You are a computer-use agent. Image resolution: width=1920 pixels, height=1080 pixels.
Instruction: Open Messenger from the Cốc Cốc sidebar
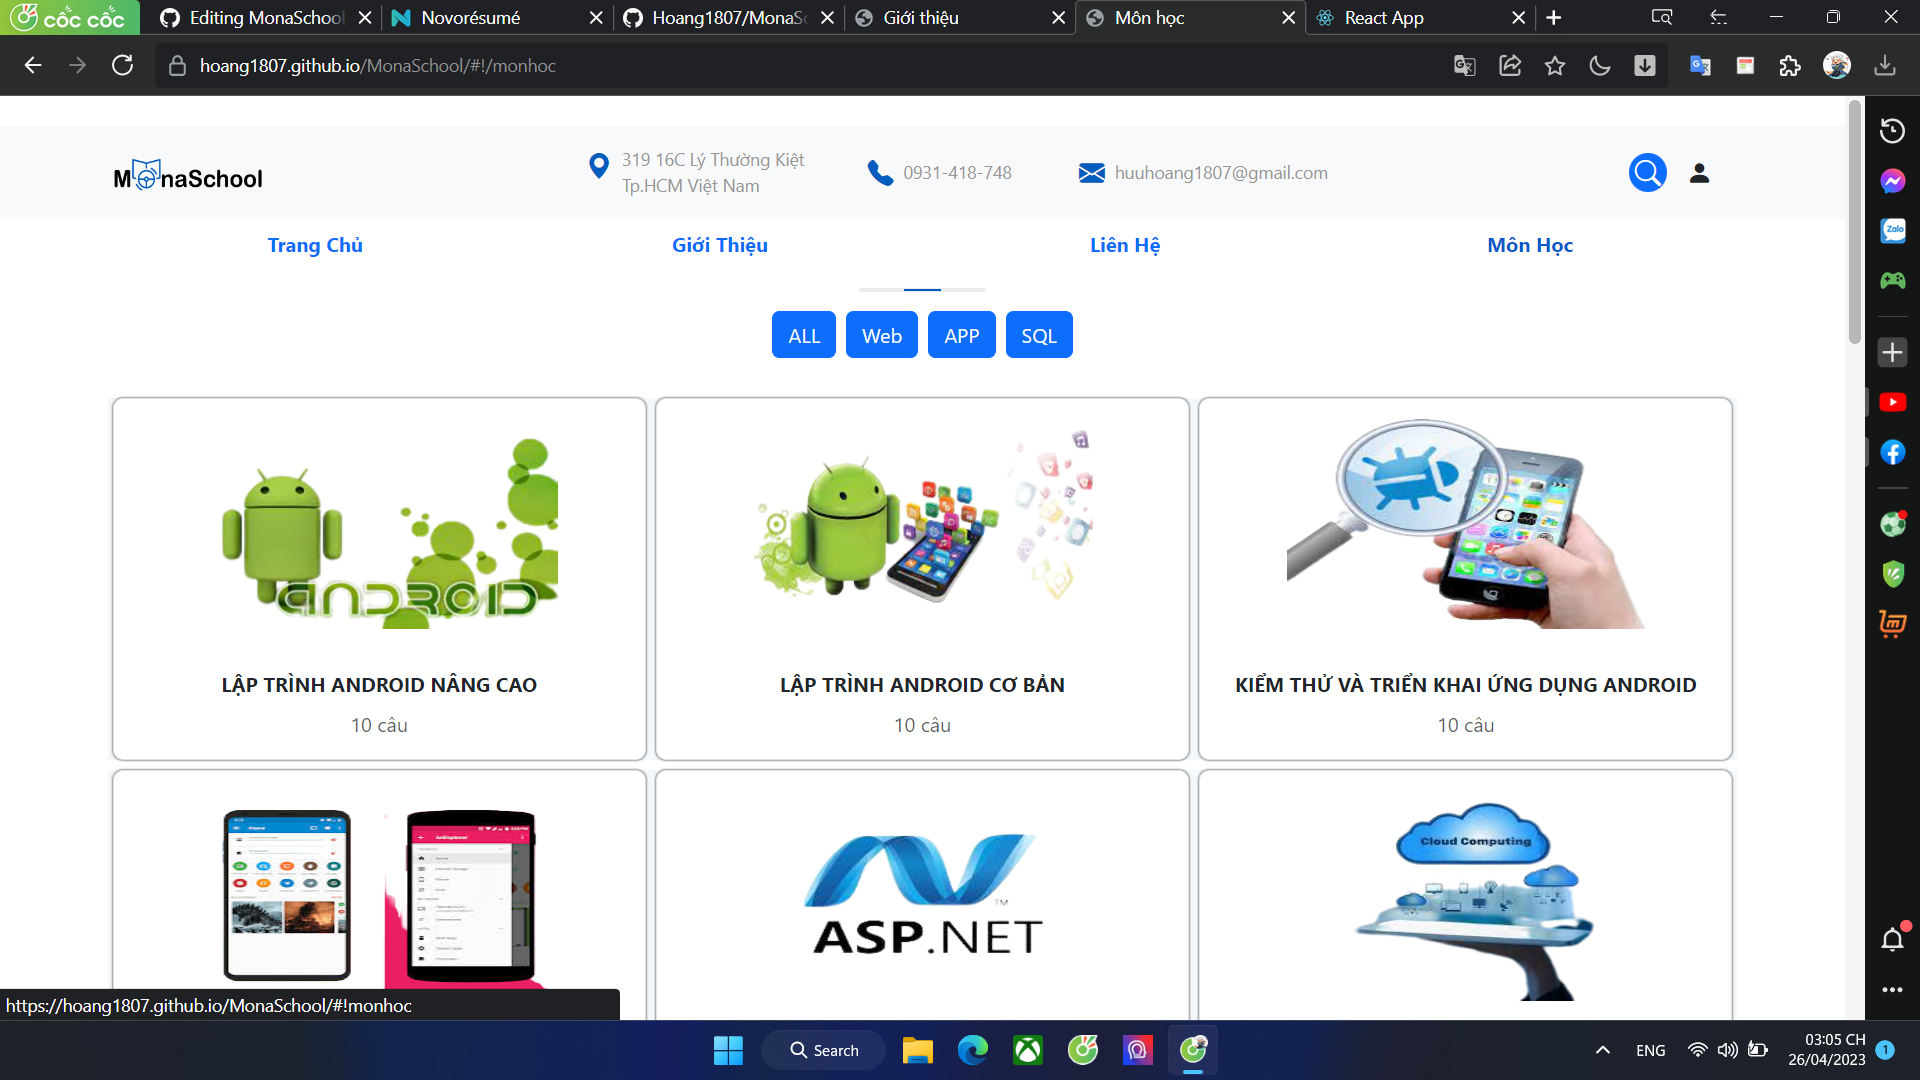(x=1892, y=181)
